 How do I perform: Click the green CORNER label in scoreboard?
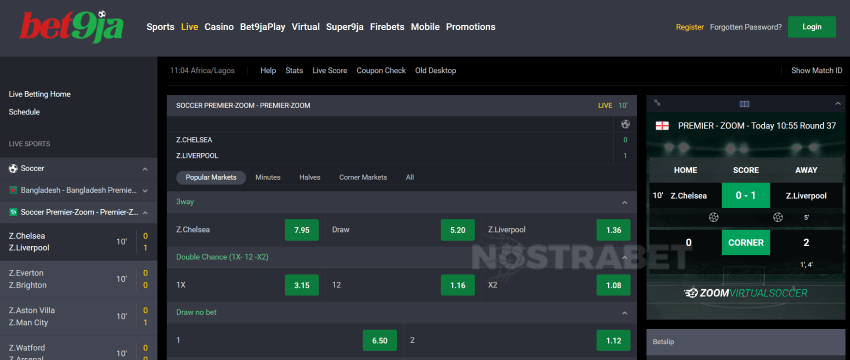(x=746, y=242)
